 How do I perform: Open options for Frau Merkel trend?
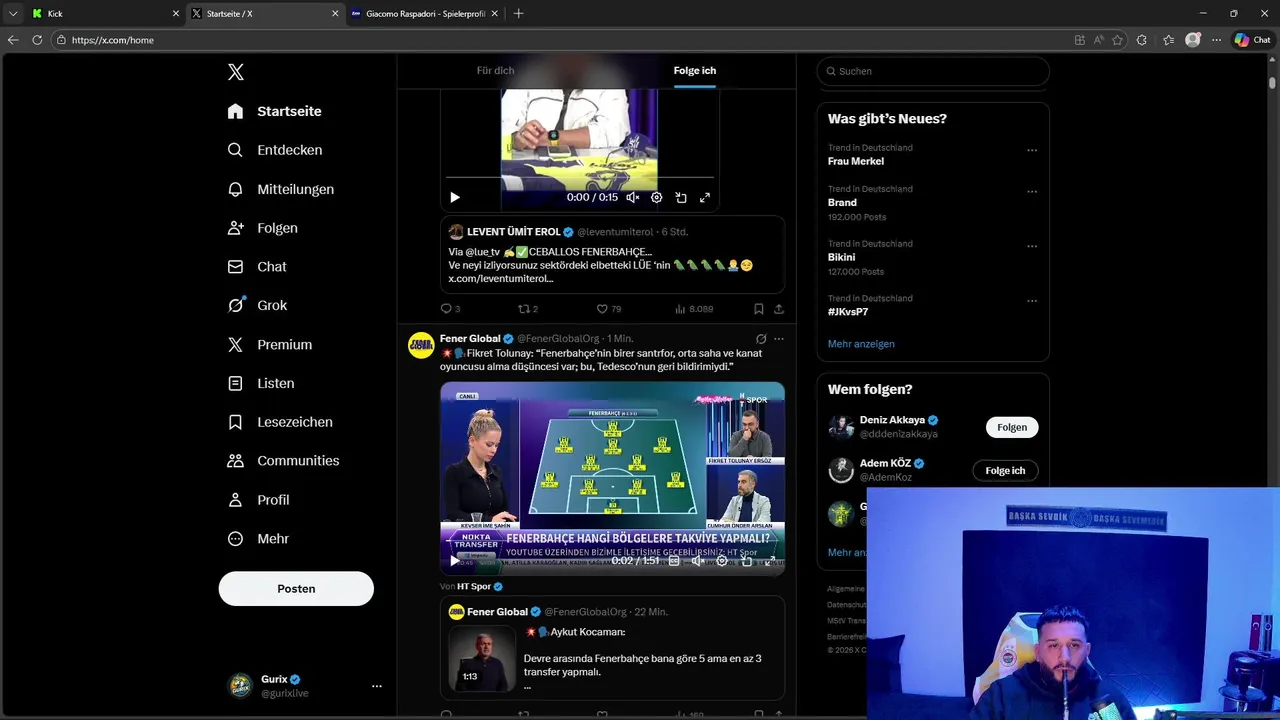tap(1032, 151)
